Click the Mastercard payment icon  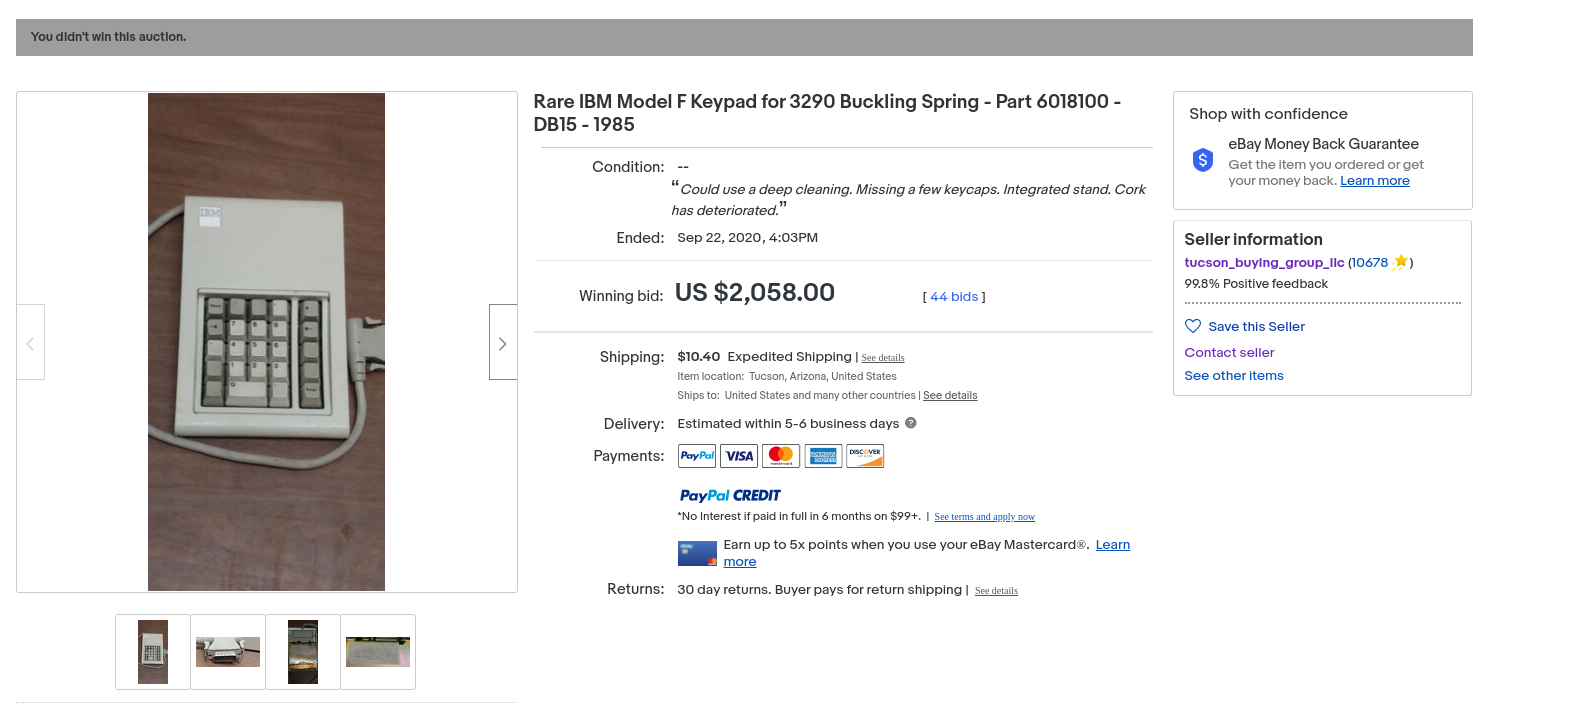coord(781,456)
